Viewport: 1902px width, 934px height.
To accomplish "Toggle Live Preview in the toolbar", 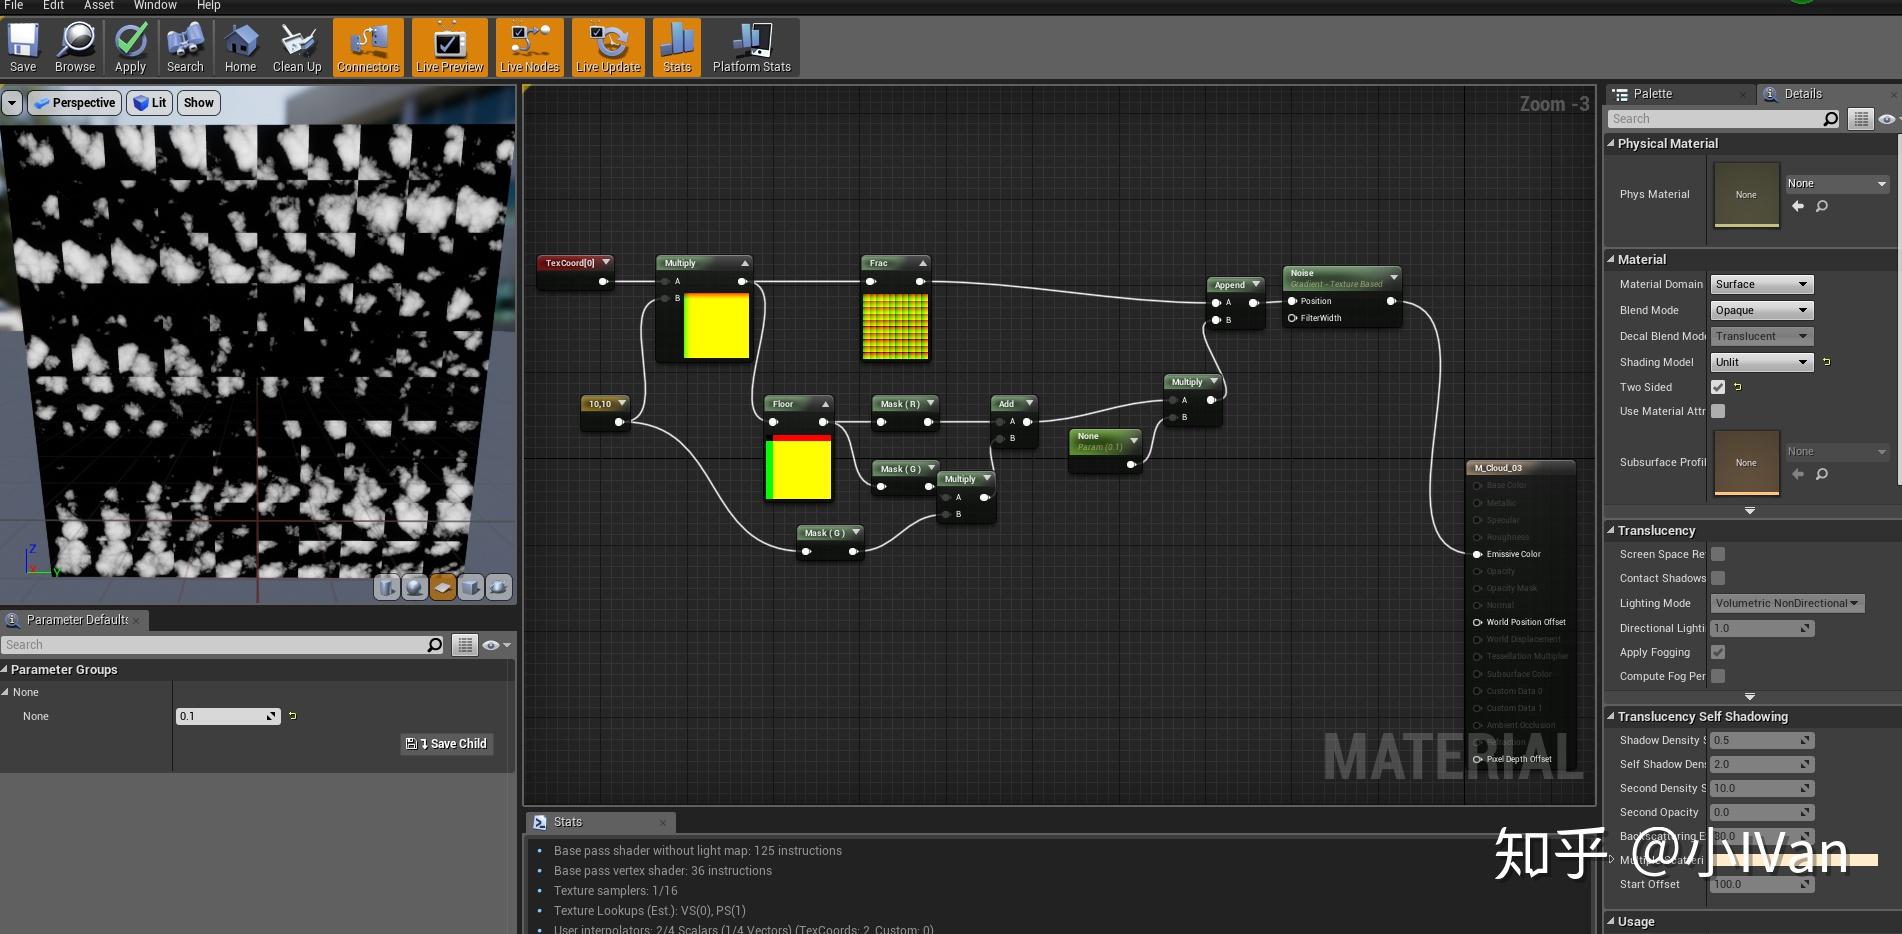I will click(449, 46).
